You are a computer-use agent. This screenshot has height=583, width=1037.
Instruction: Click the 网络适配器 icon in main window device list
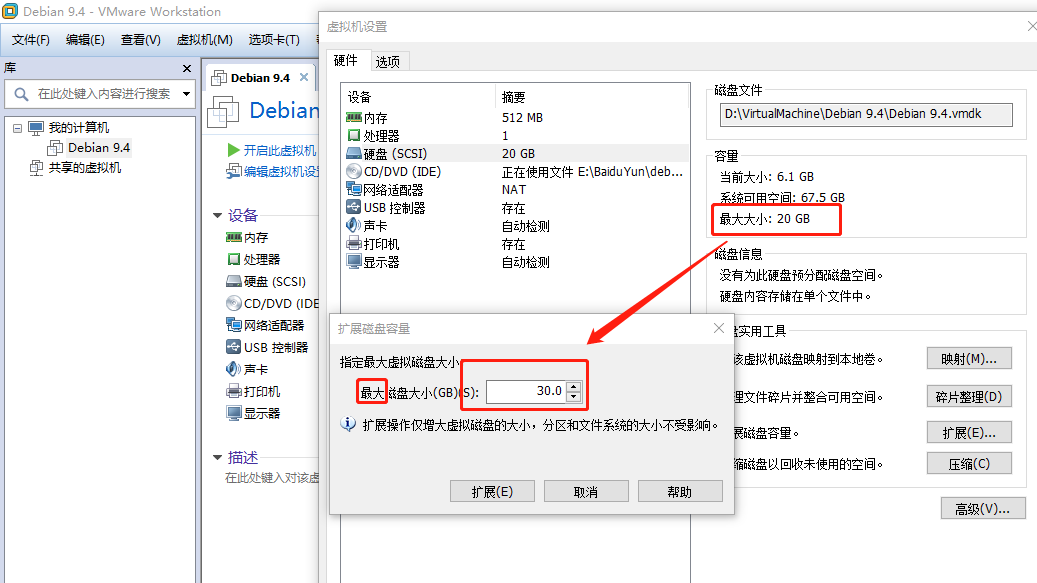233,325
